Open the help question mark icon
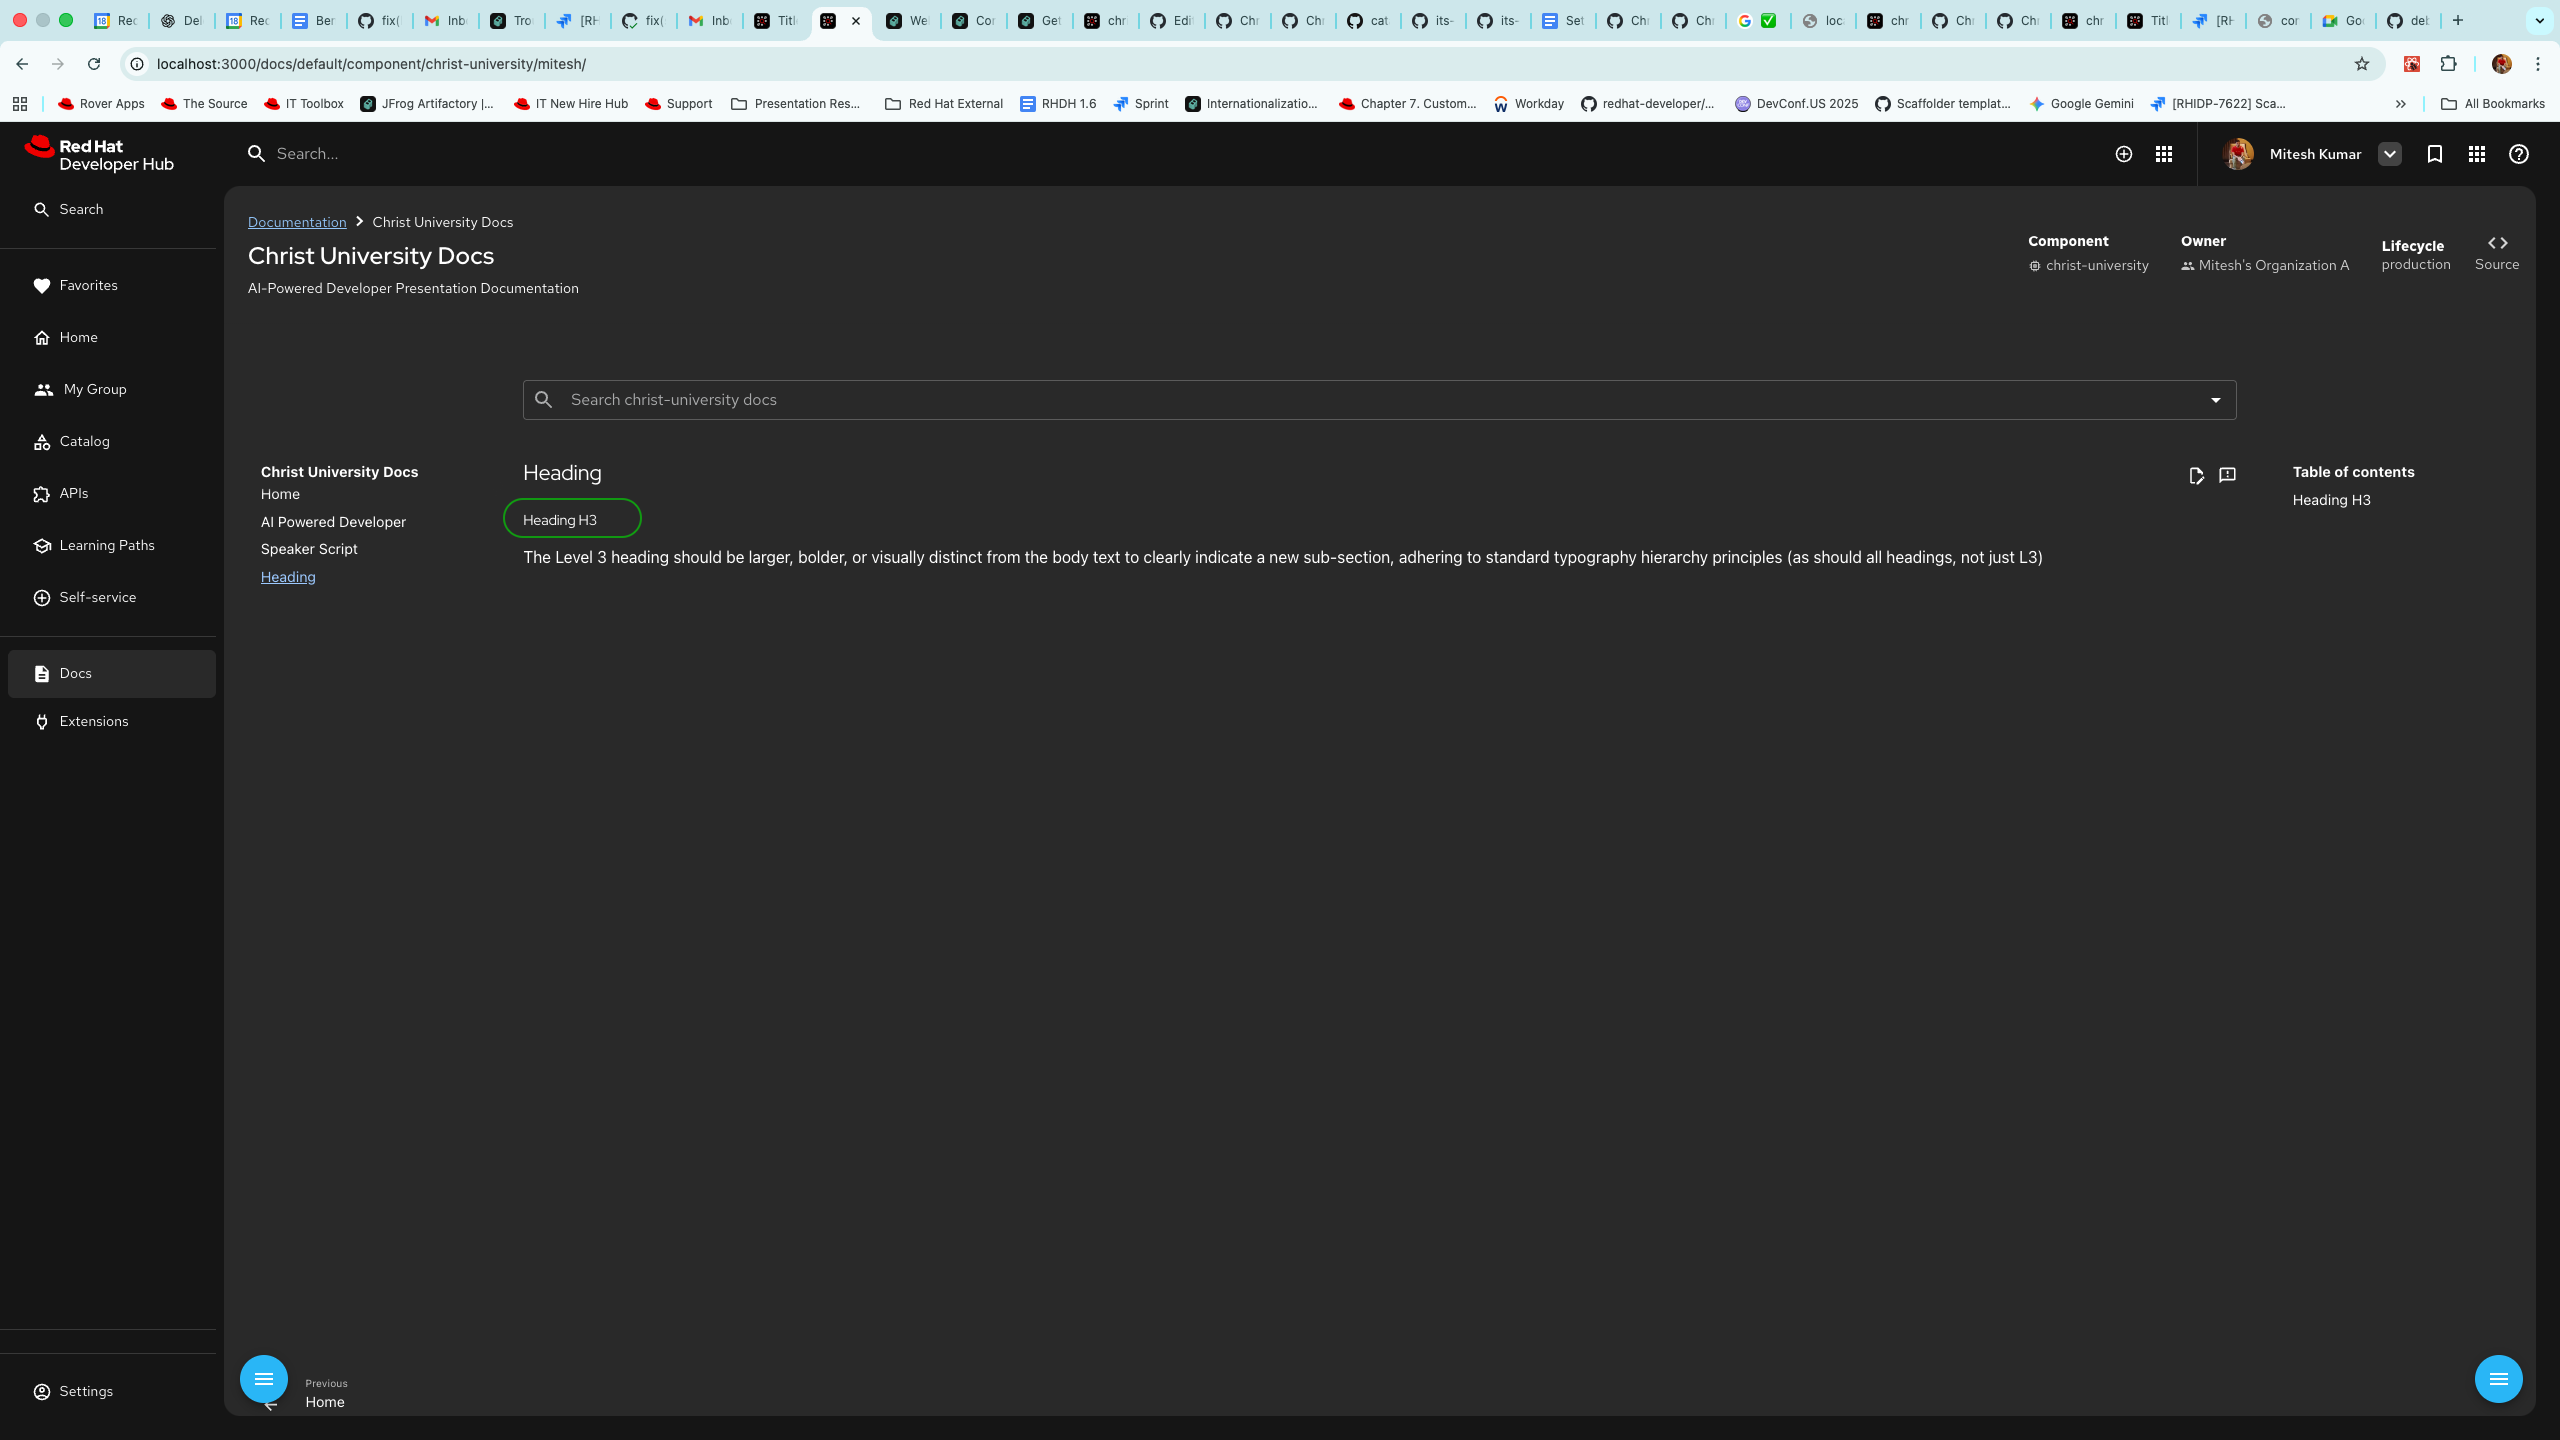The image size is (2560, 1440). pyautogui.click(x=2519, y=154)
